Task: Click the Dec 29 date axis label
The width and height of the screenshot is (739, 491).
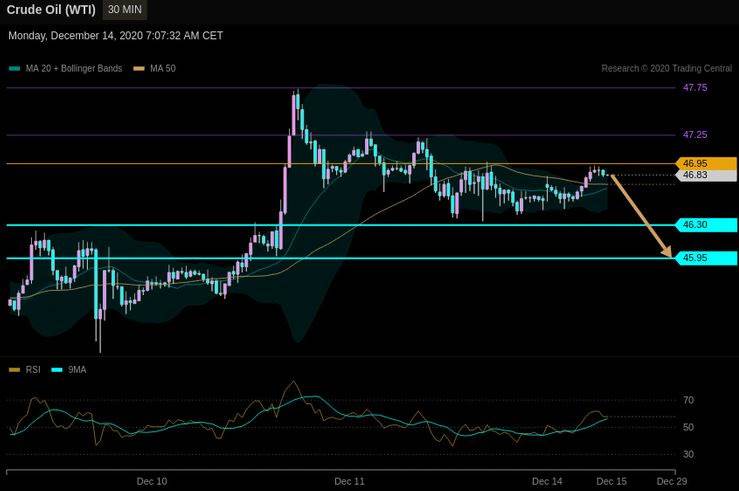Action: click(x=672, y=482)
